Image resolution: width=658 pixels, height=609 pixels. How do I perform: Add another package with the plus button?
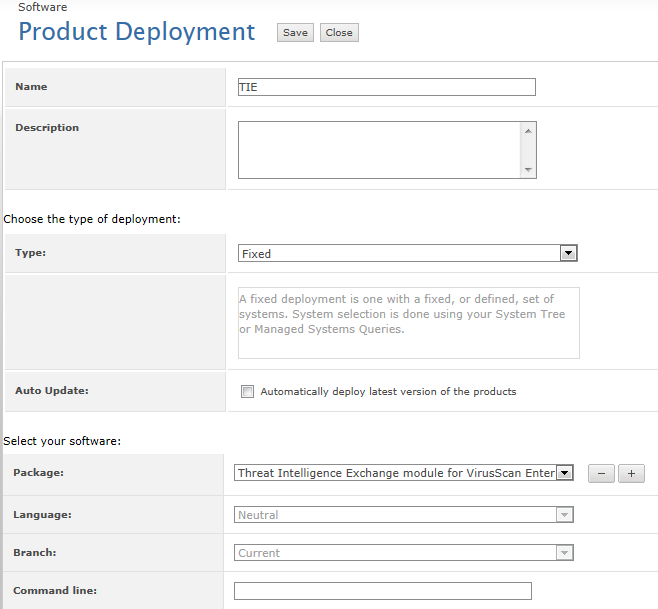point(631,473)
